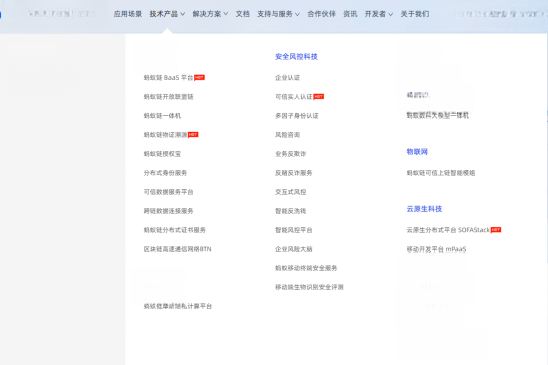Image resolution: width=548 pixels, height=365 pixels.
Task: Go to 可信数据服务平台
Action: tap(168, 192)
